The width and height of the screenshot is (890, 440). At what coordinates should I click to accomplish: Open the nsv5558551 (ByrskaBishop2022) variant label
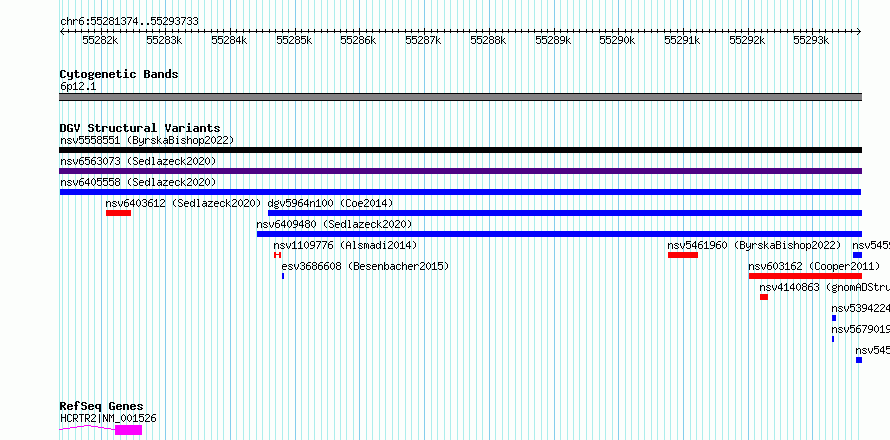[x=147, y=140]
